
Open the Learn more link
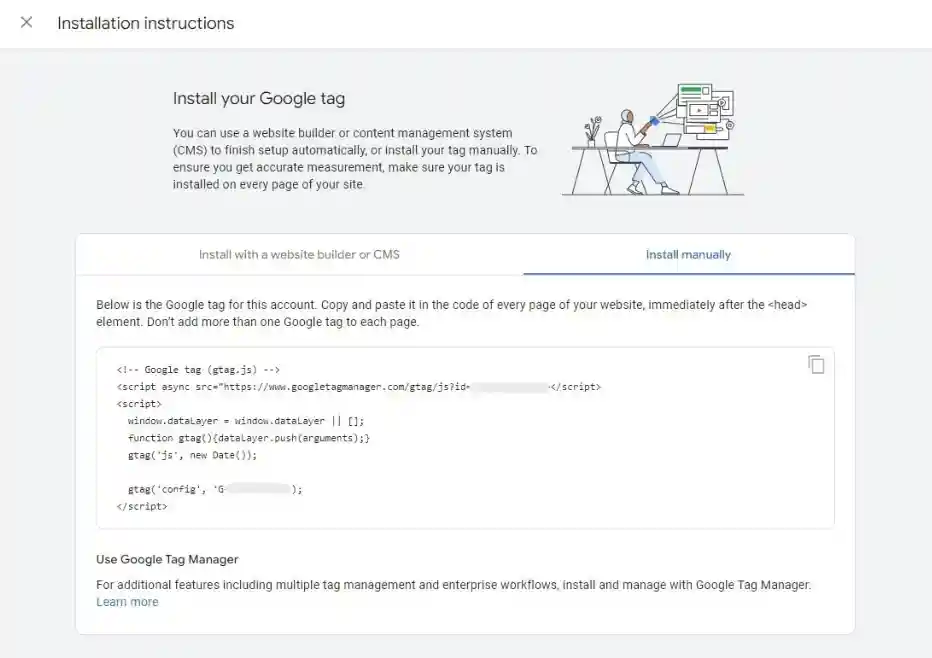tap(127, 601)
